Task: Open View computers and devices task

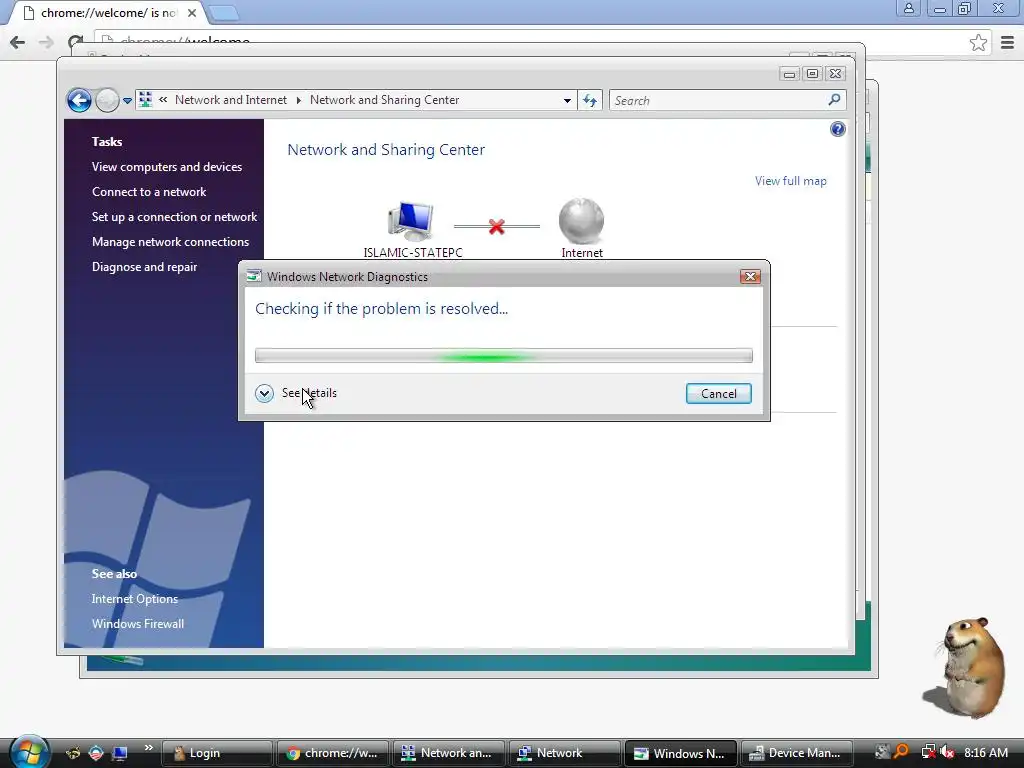Action: (167, 167)
